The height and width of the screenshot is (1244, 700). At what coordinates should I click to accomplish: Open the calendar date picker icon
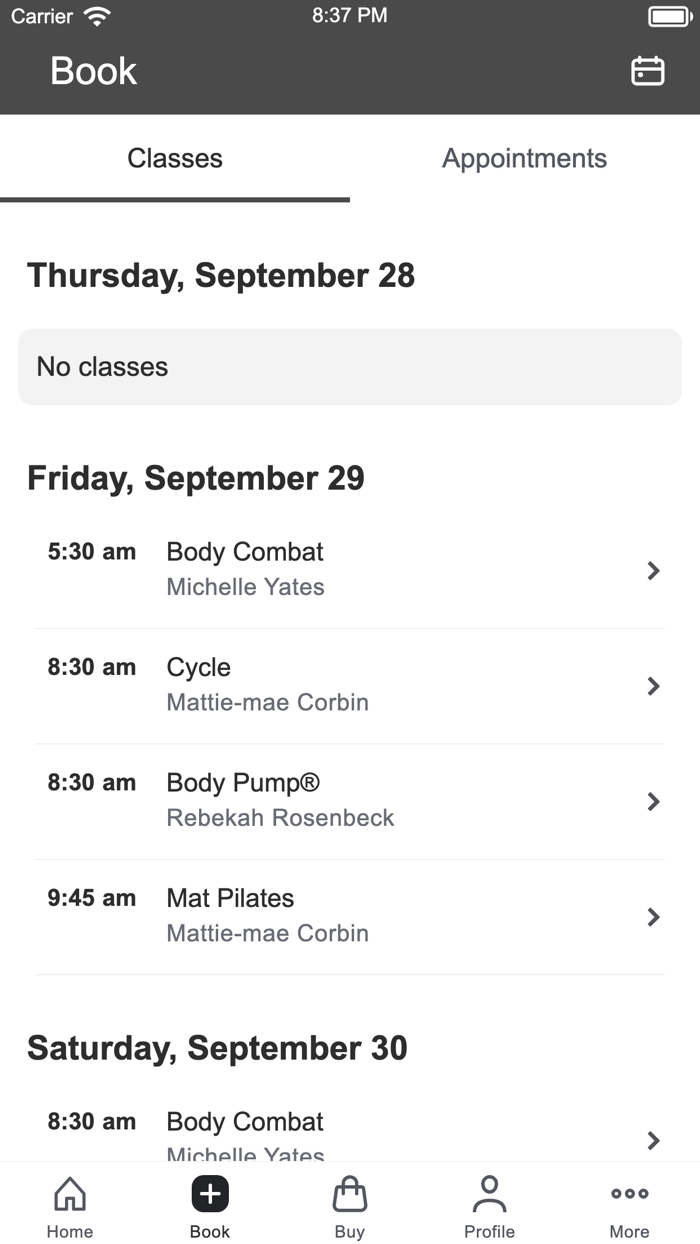pyautogui.click(x=647, y=71)
